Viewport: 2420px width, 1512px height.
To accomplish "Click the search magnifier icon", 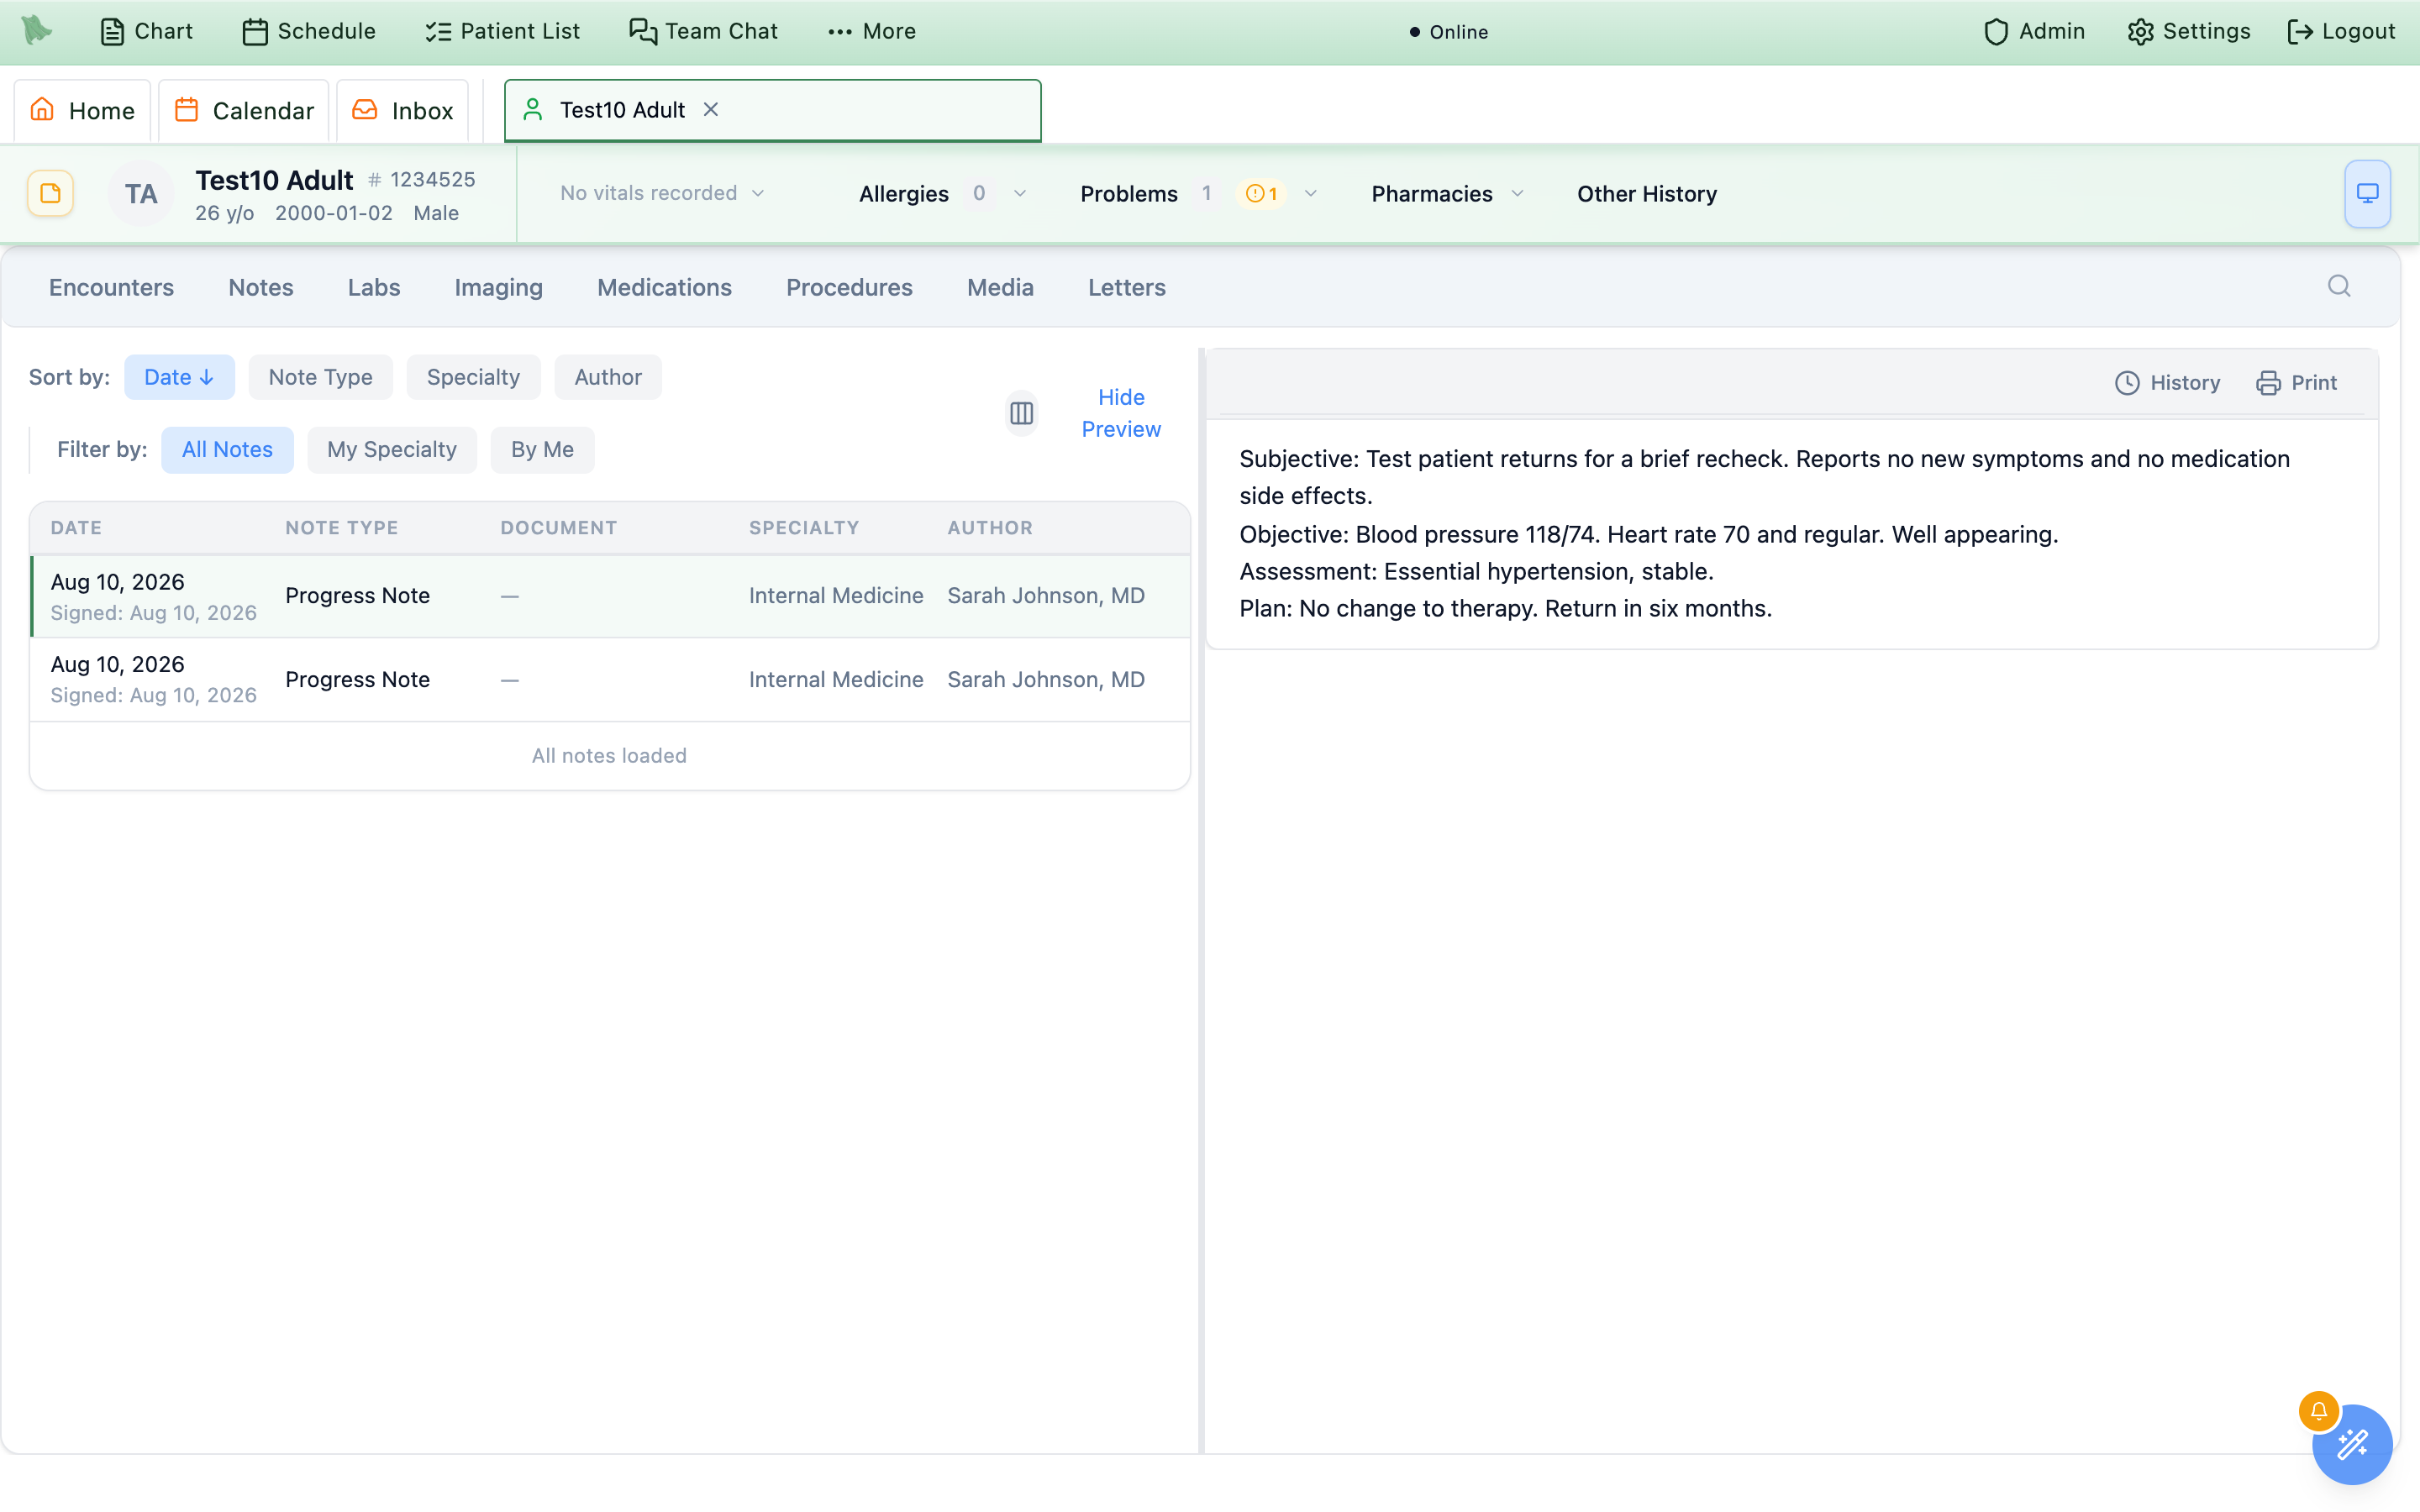I will [2339, 286].
